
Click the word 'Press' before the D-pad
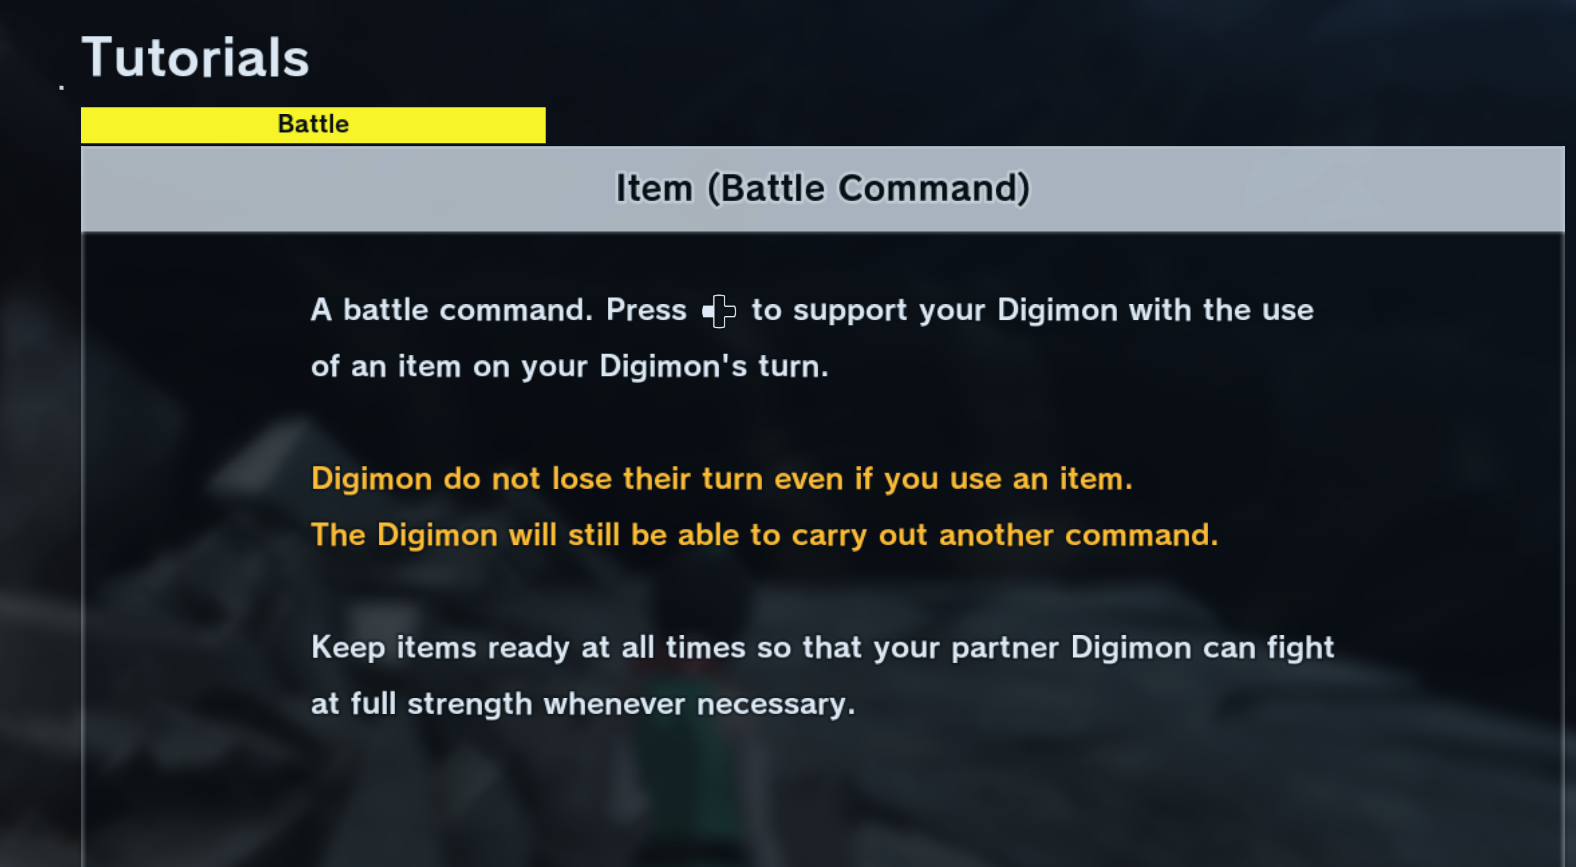tap(646, 310)
